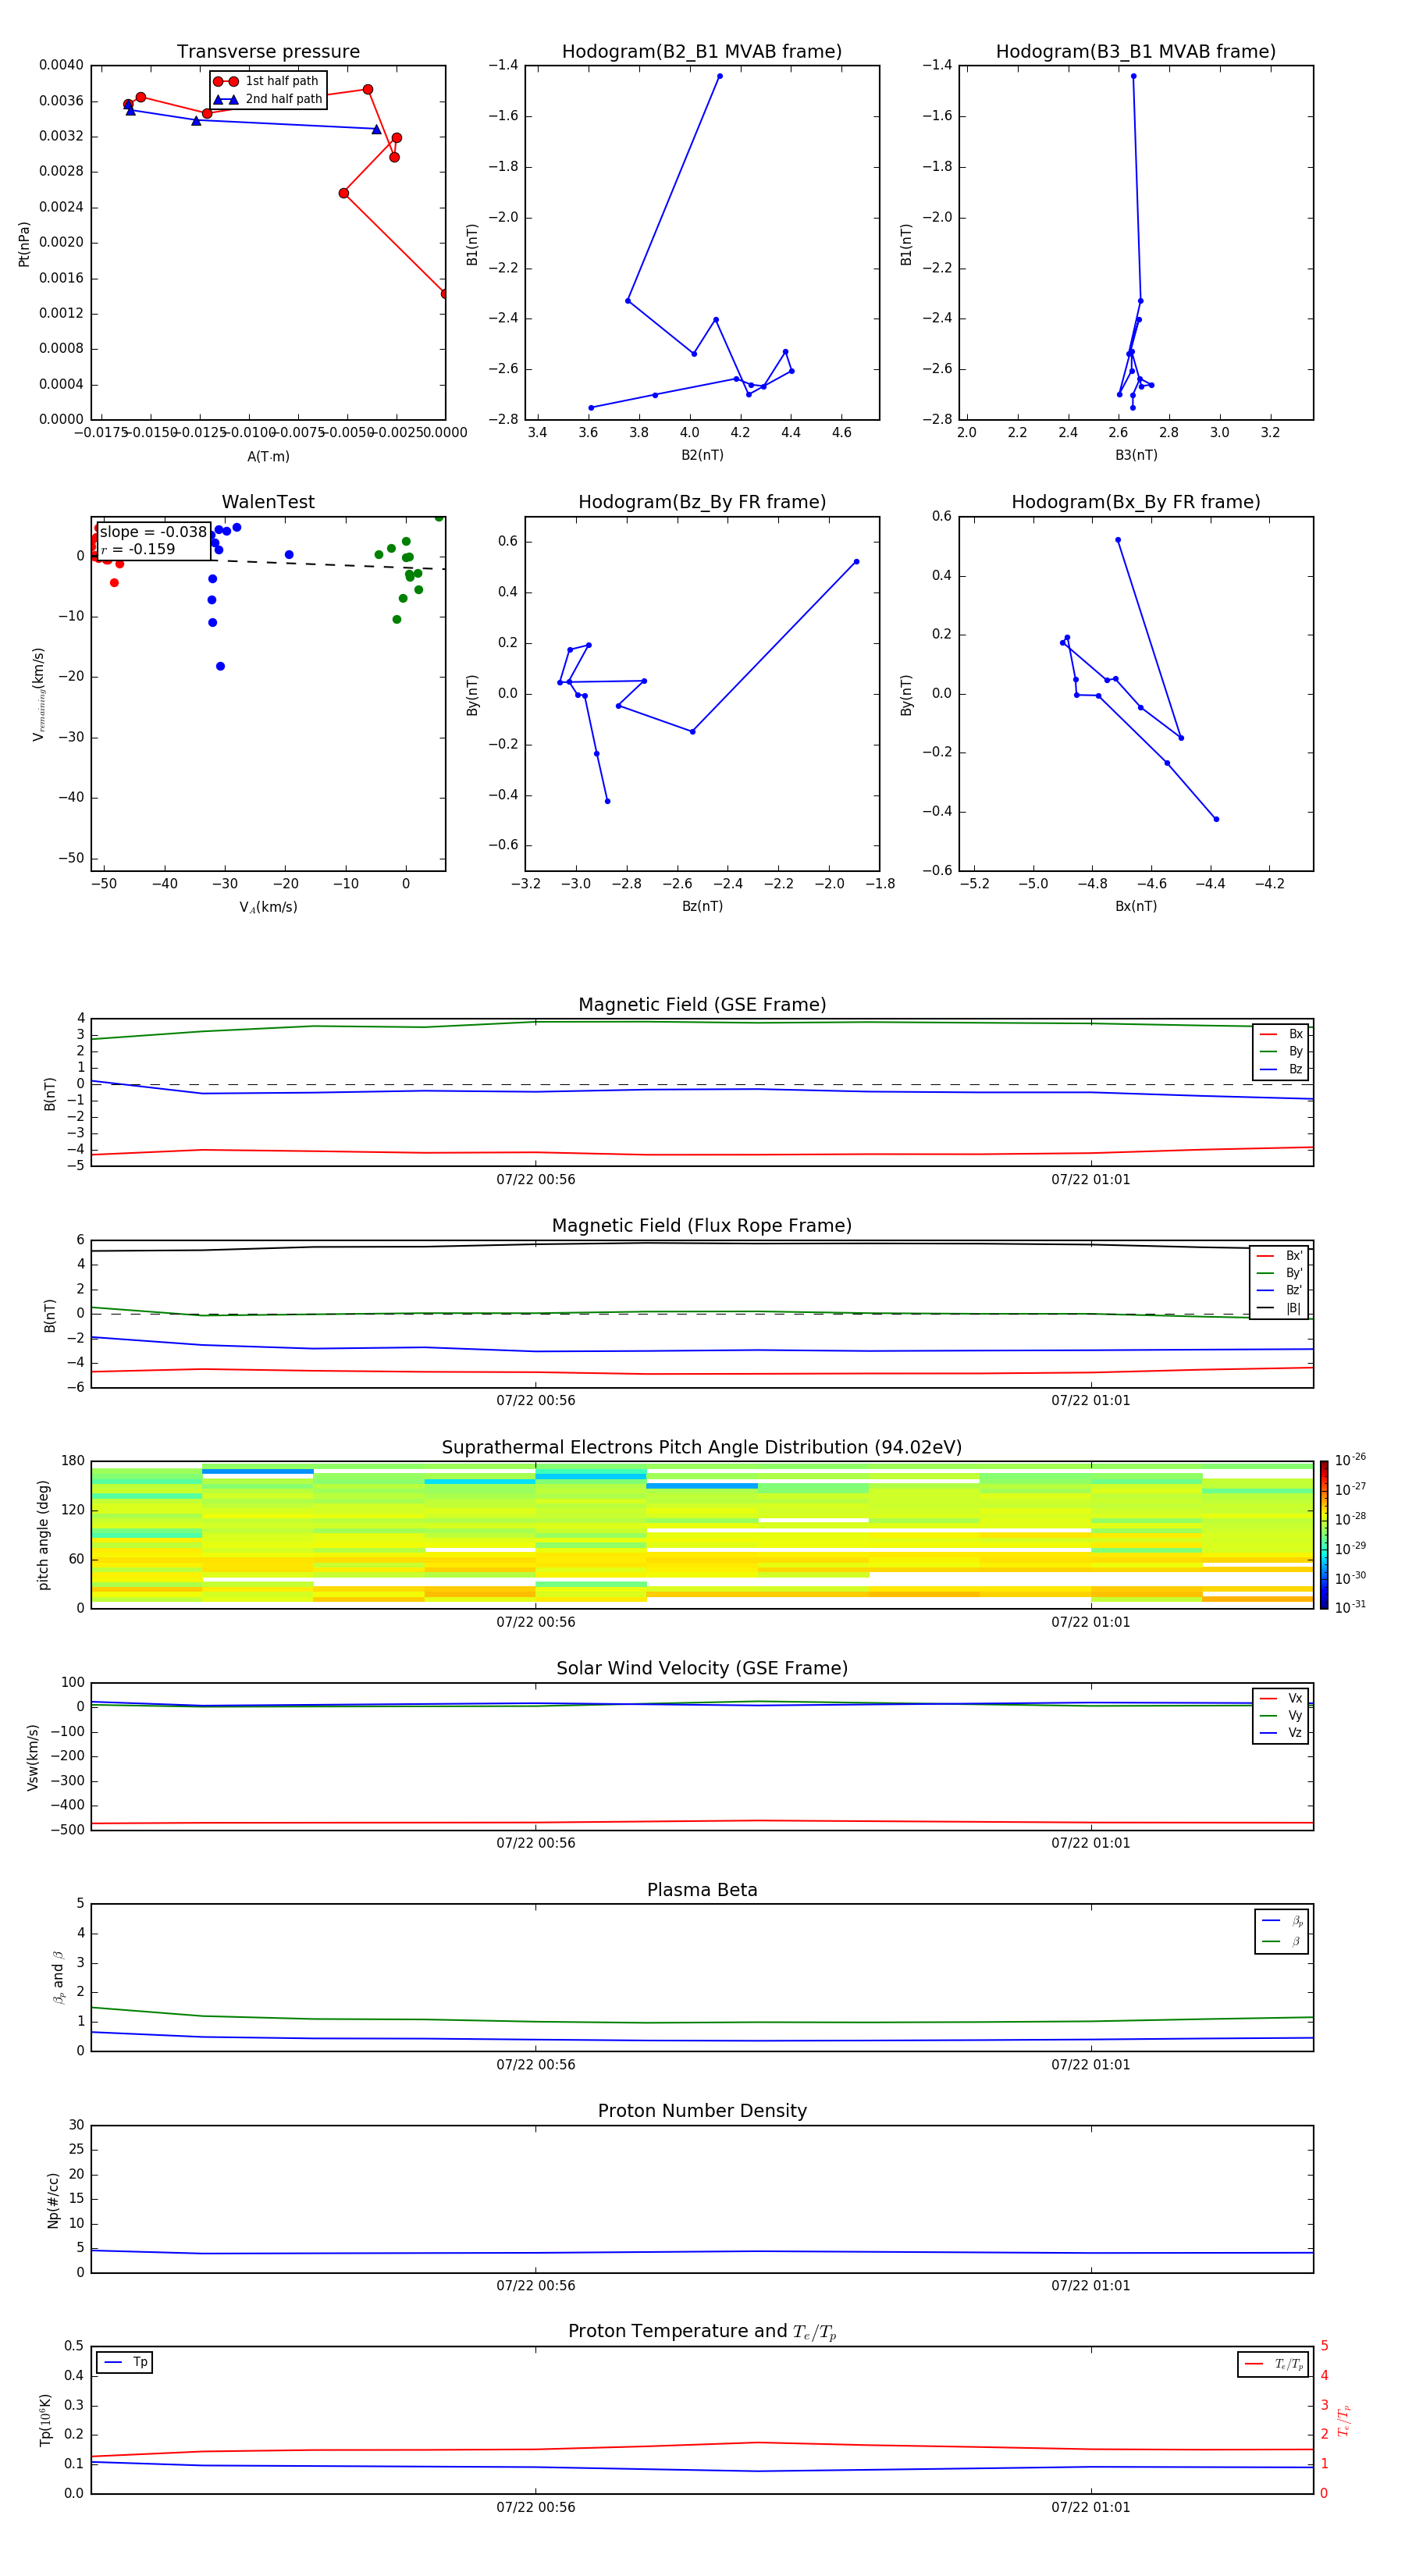Image resolution: width=1405 pixels, height=2576 pixels.
Task: Click the "B2(nT)" x-axis label
Action: point(702,455)
